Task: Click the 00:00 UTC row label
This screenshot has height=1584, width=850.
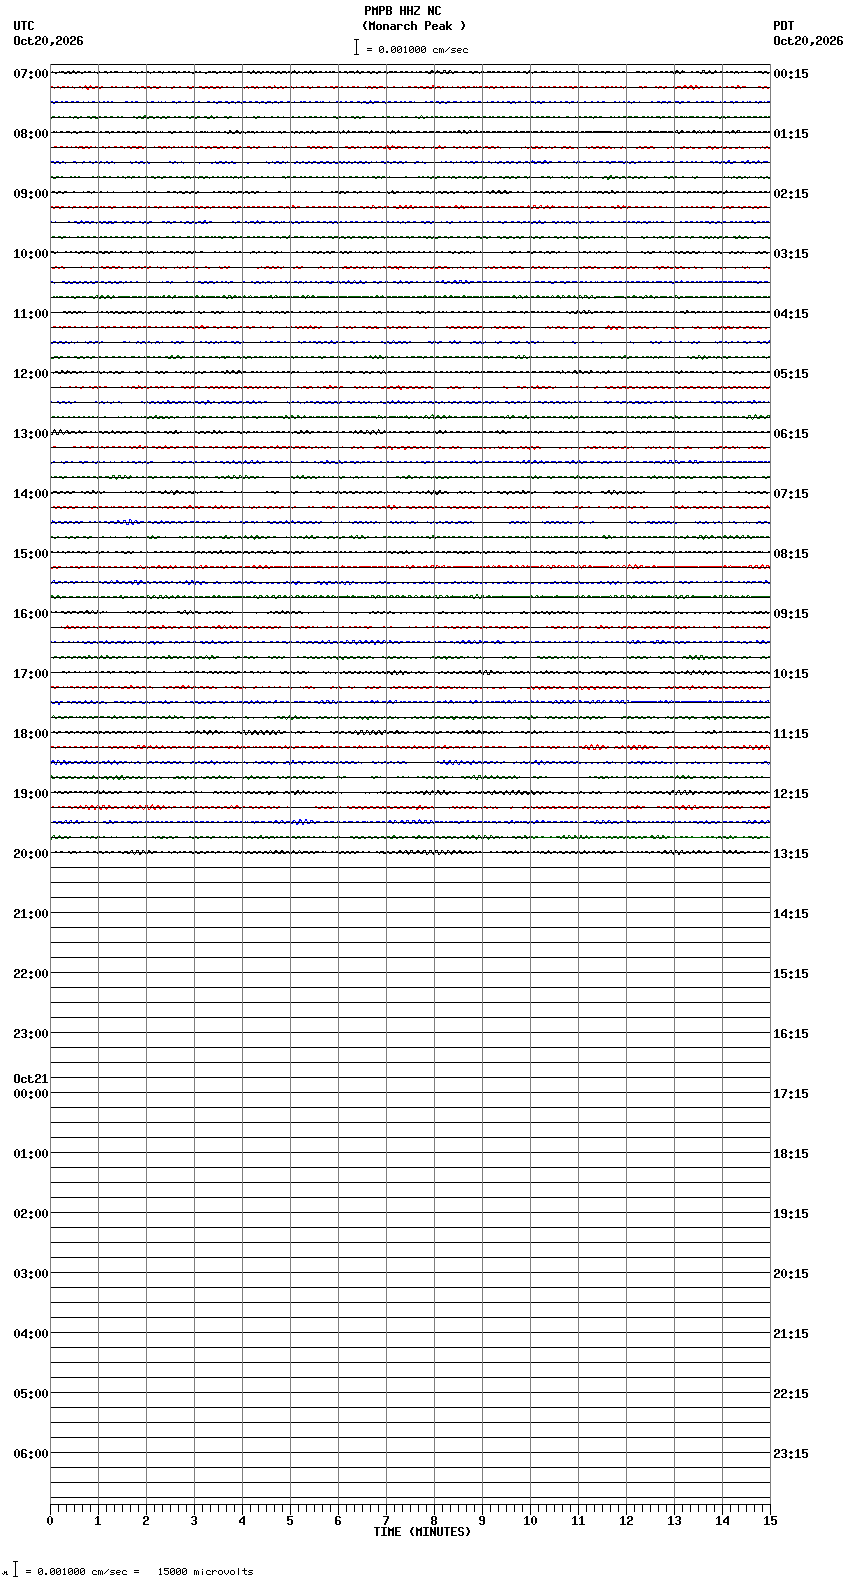Action: [31, 1094]
